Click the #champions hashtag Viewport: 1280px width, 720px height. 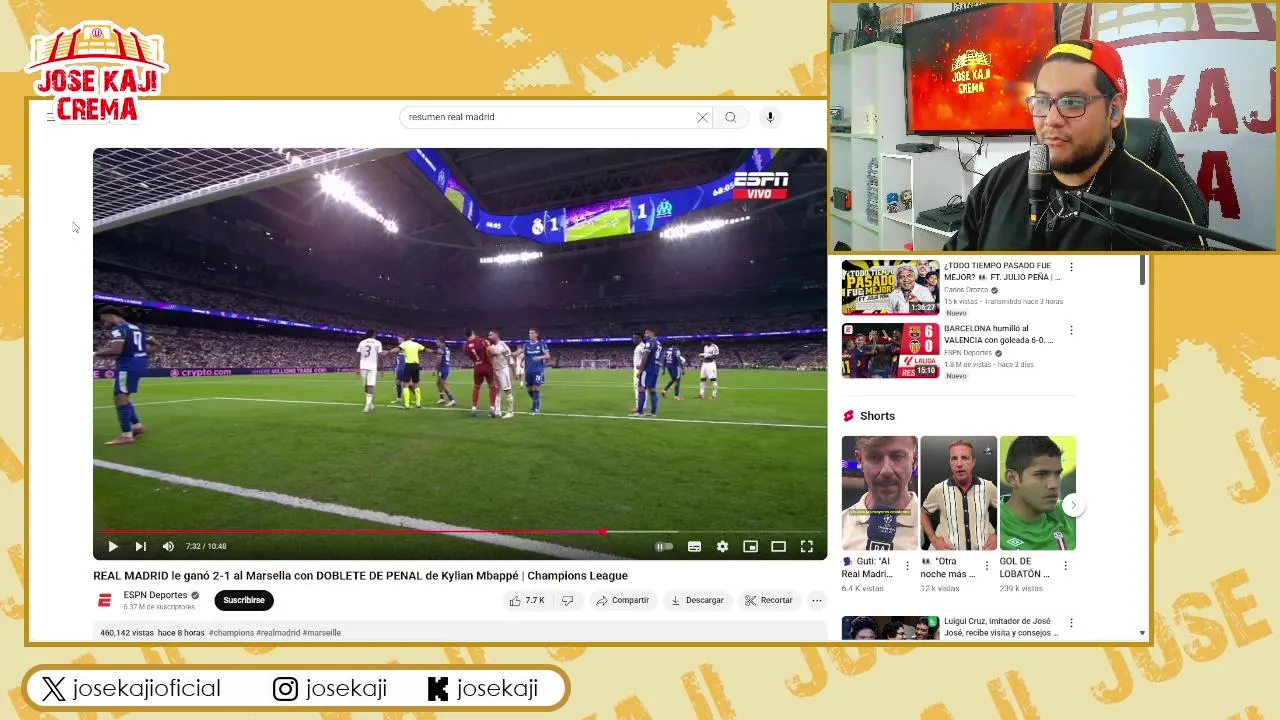(x=231, y=632)
